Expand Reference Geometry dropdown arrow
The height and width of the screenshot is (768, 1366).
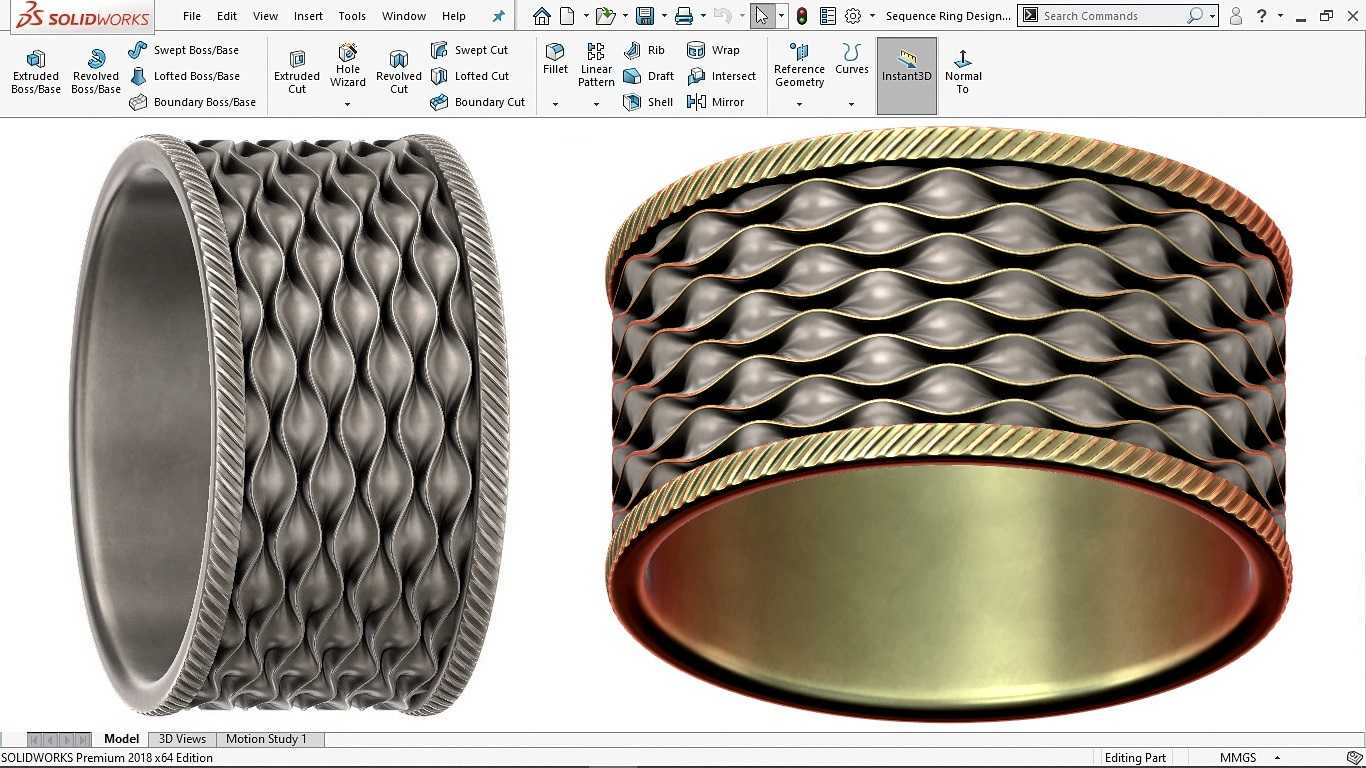pyautogui.click(x=799, y=104)
